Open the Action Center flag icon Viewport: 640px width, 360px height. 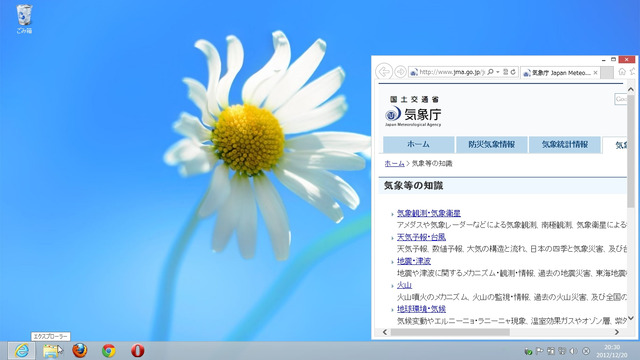(x=539, y=351)
